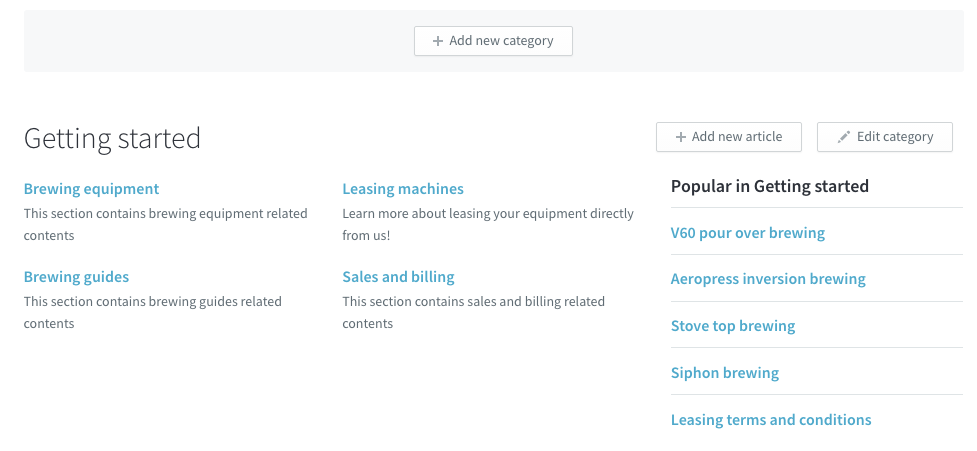Click the Leasing machines description text
The image size is (977, 451).
click(x=488, y=224)
